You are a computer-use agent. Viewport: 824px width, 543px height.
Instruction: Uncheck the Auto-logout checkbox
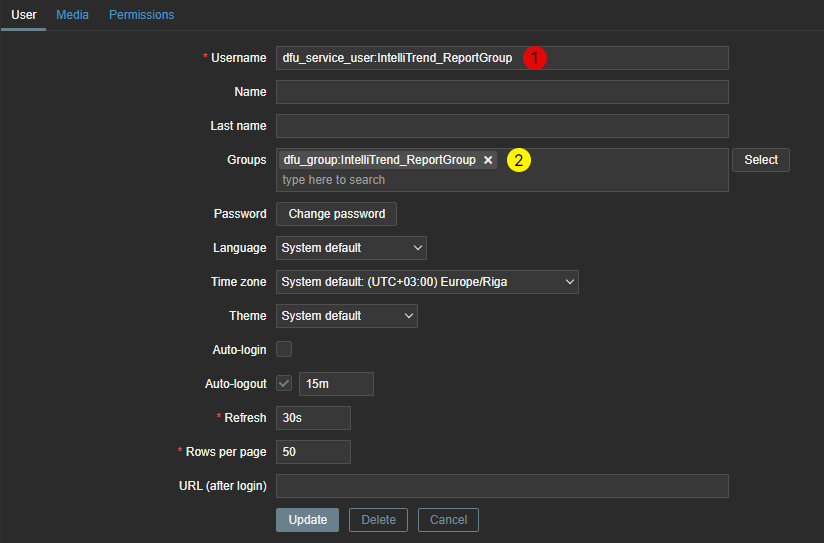(284, 383)
